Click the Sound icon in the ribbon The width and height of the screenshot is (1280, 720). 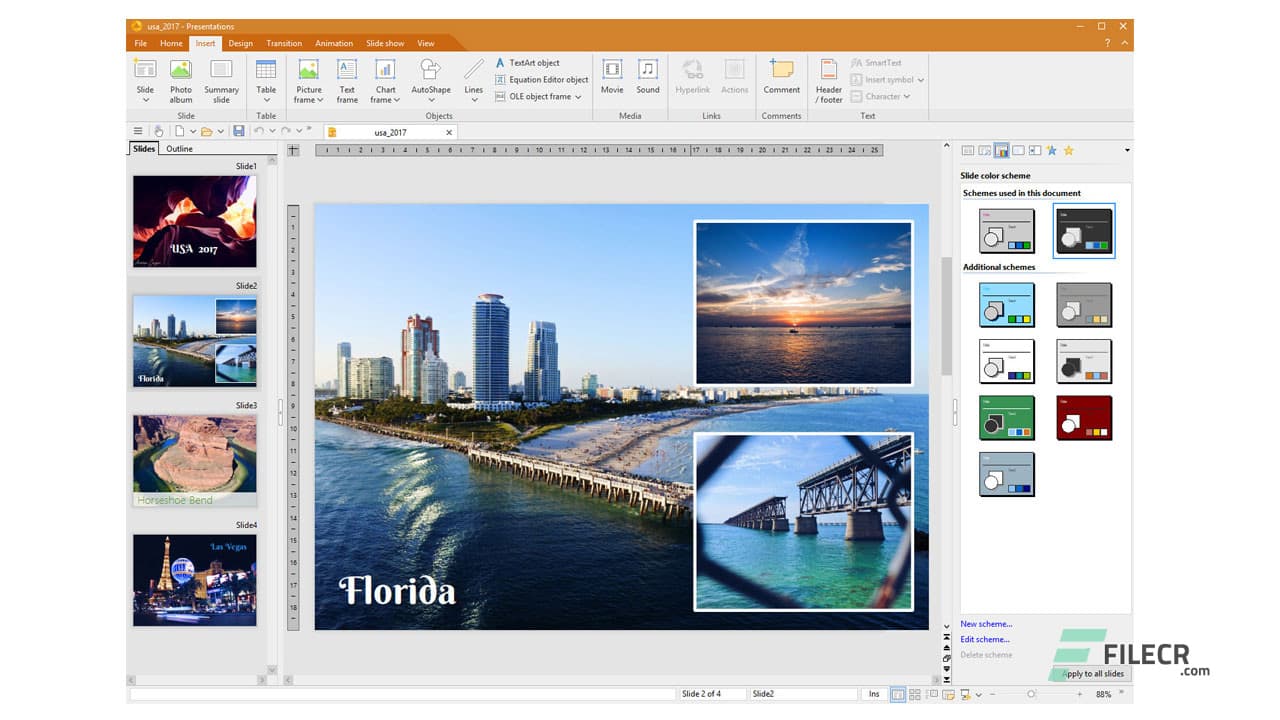[x=648, y=77]
